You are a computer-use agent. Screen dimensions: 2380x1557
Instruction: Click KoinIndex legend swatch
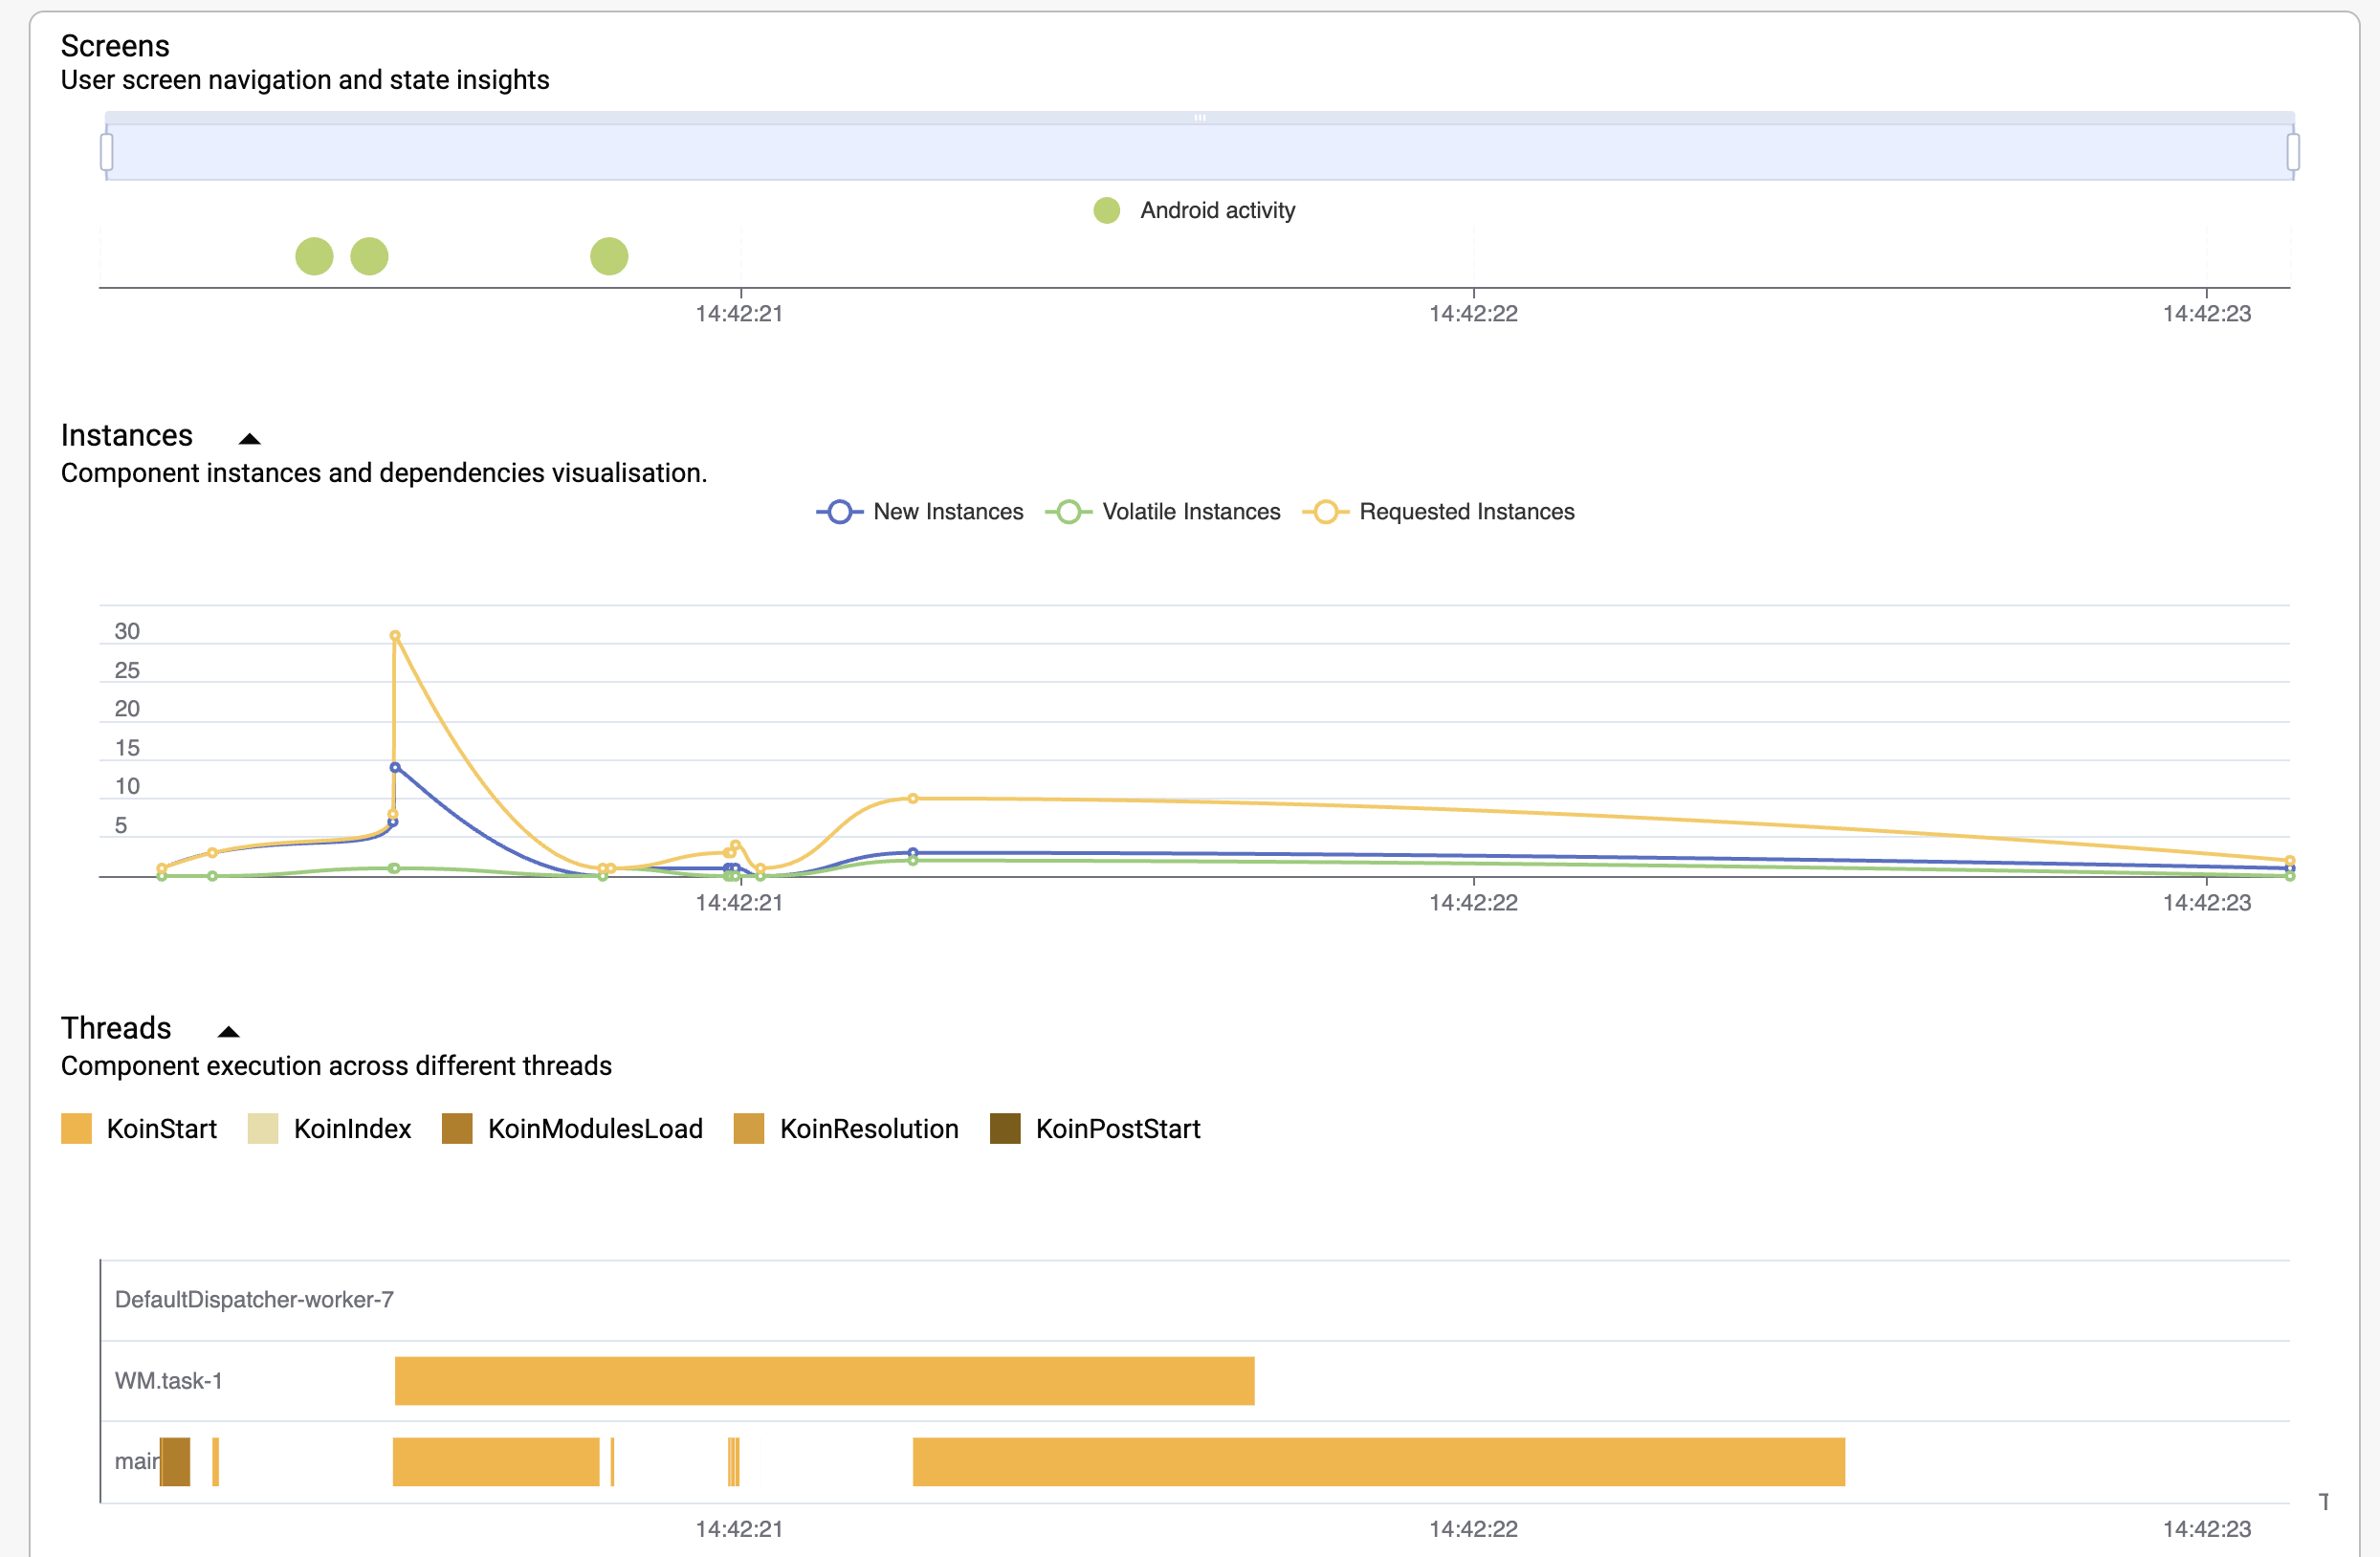(263, 1128)
